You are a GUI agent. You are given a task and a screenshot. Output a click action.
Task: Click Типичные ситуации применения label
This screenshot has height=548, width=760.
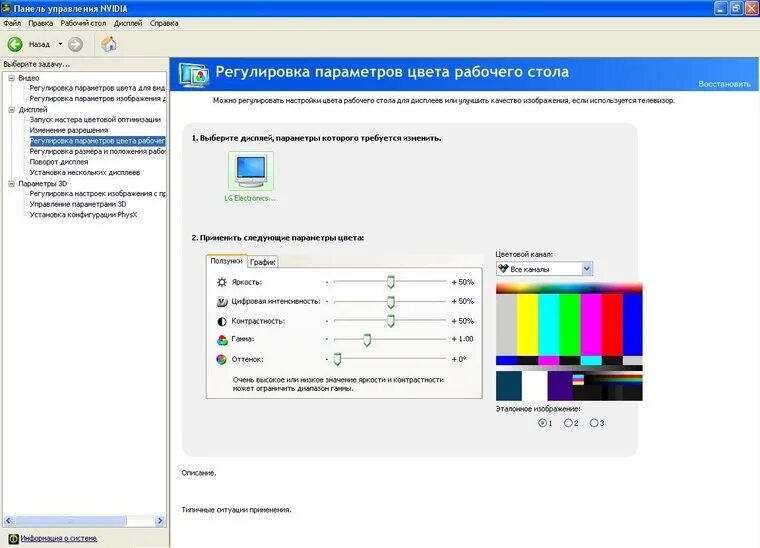(237, 510)
